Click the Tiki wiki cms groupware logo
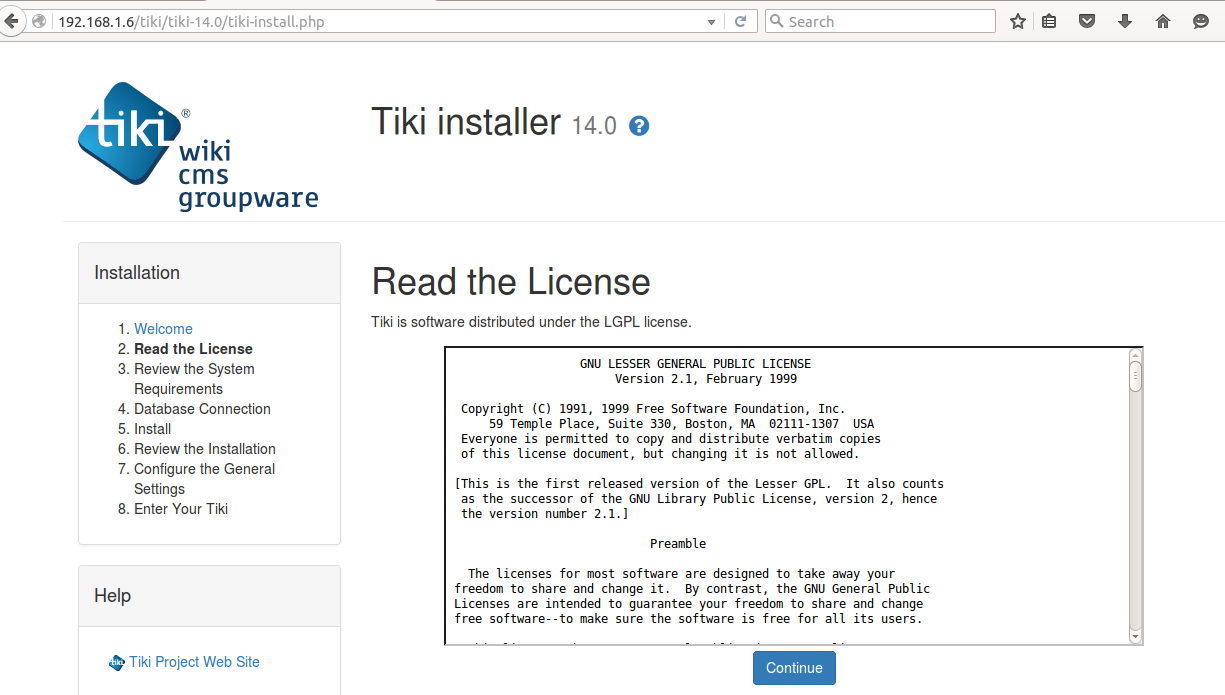 click(x=198, y=146)
